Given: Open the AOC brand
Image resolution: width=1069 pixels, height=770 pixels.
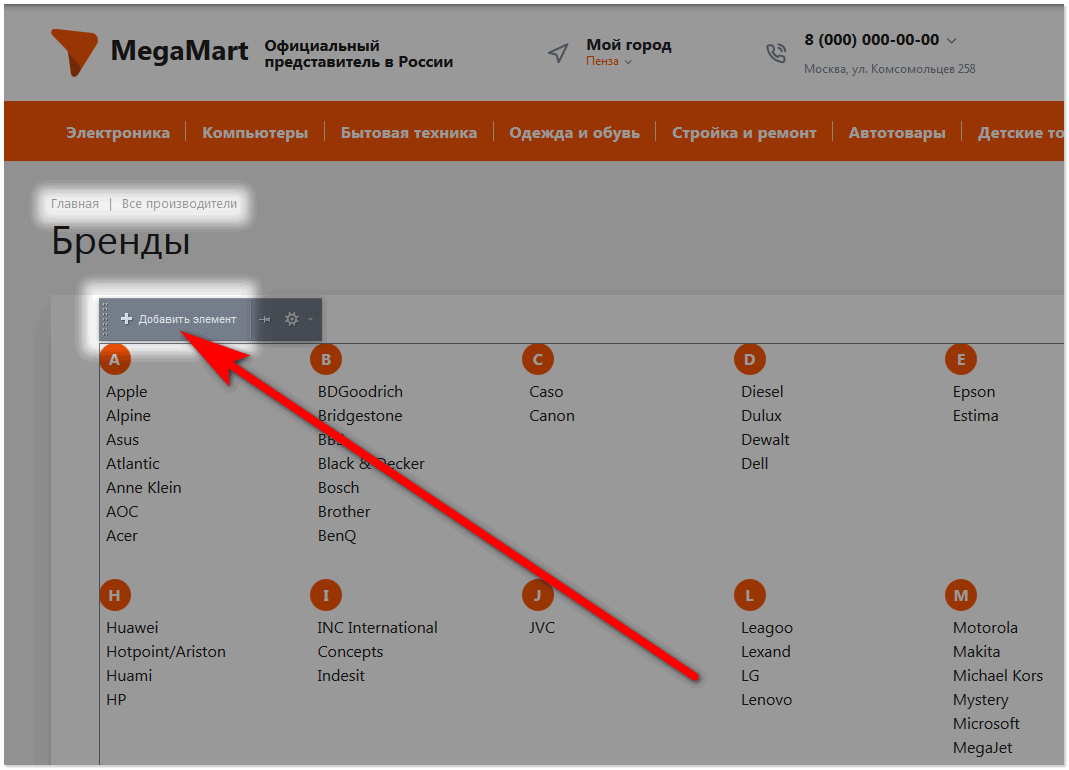Looking at the screenshot, I should [122, 511].
